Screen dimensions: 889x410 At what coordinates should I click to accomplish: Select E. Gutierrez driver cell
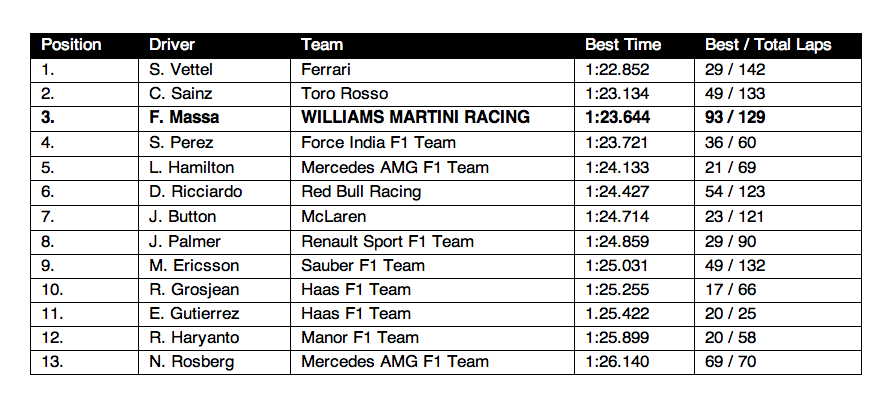(190, 313)
